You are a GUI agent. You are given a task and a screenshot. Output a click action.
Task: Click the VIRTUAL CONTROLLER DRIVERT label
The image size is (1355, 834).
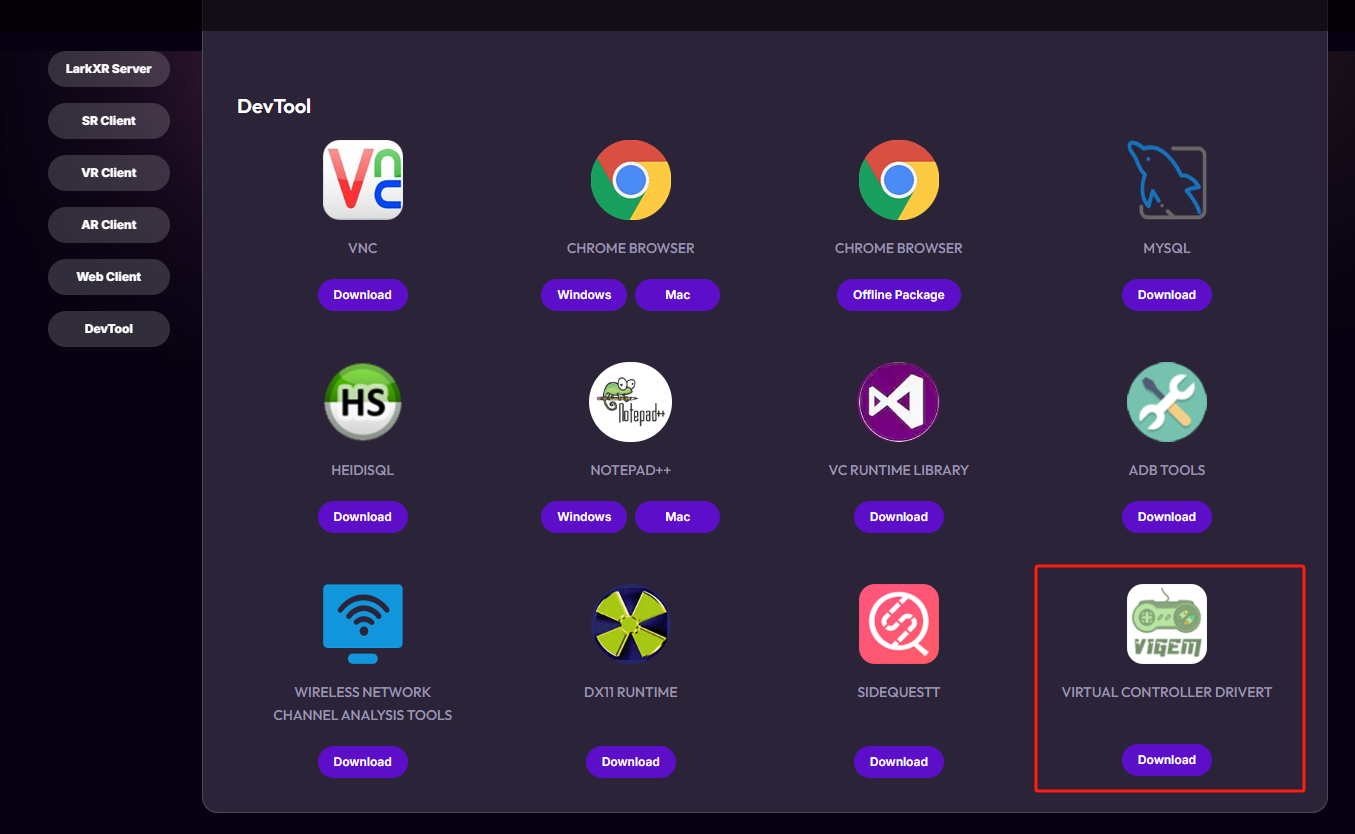(x=1167, y=692)
